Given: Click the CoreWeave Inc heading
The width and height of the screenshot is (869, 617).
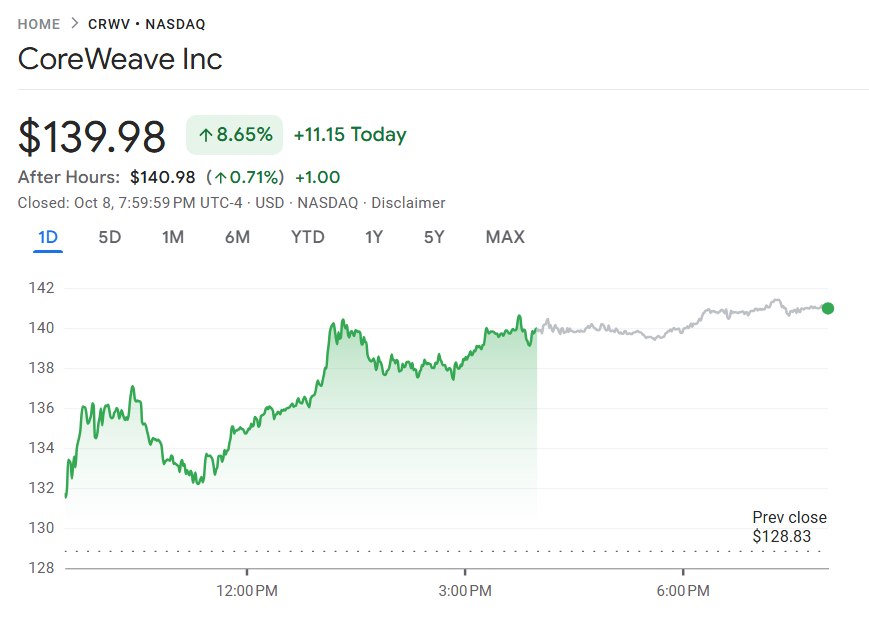Looking at the screenshot, I should pyautogui.click(x=120, y=59).
